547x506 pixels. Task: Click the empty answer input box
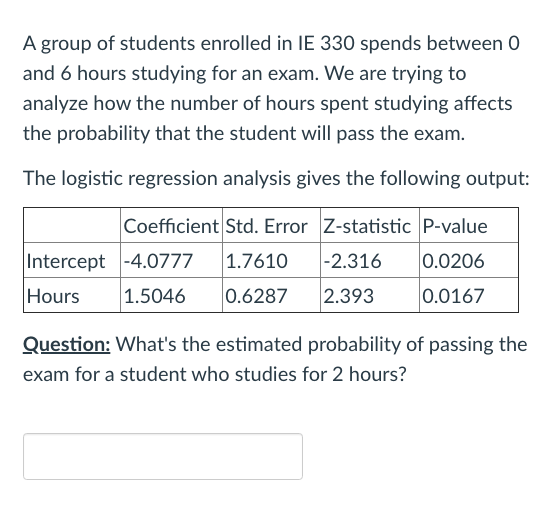tap(163, 456)
